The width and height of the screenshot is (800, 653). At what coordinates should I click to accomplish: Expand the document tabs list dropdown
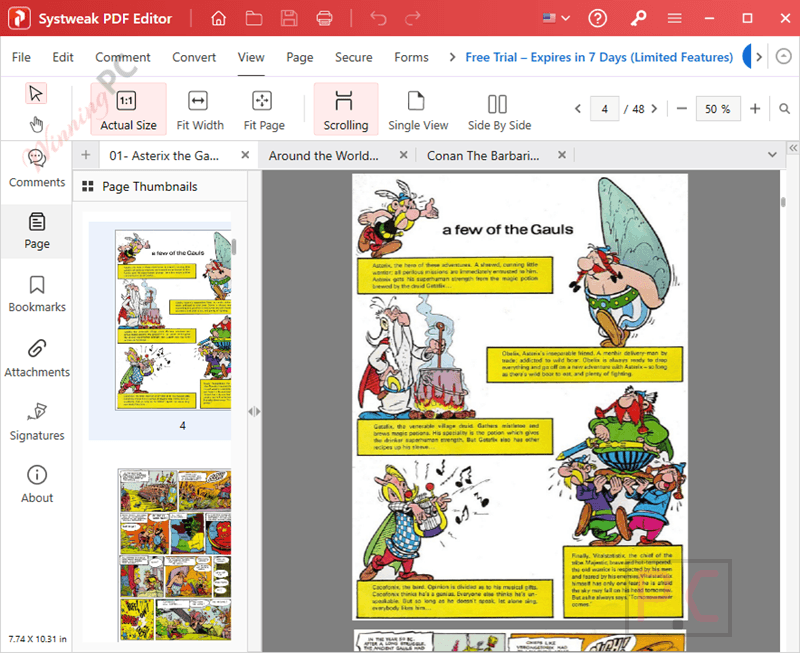pos(772,155)
